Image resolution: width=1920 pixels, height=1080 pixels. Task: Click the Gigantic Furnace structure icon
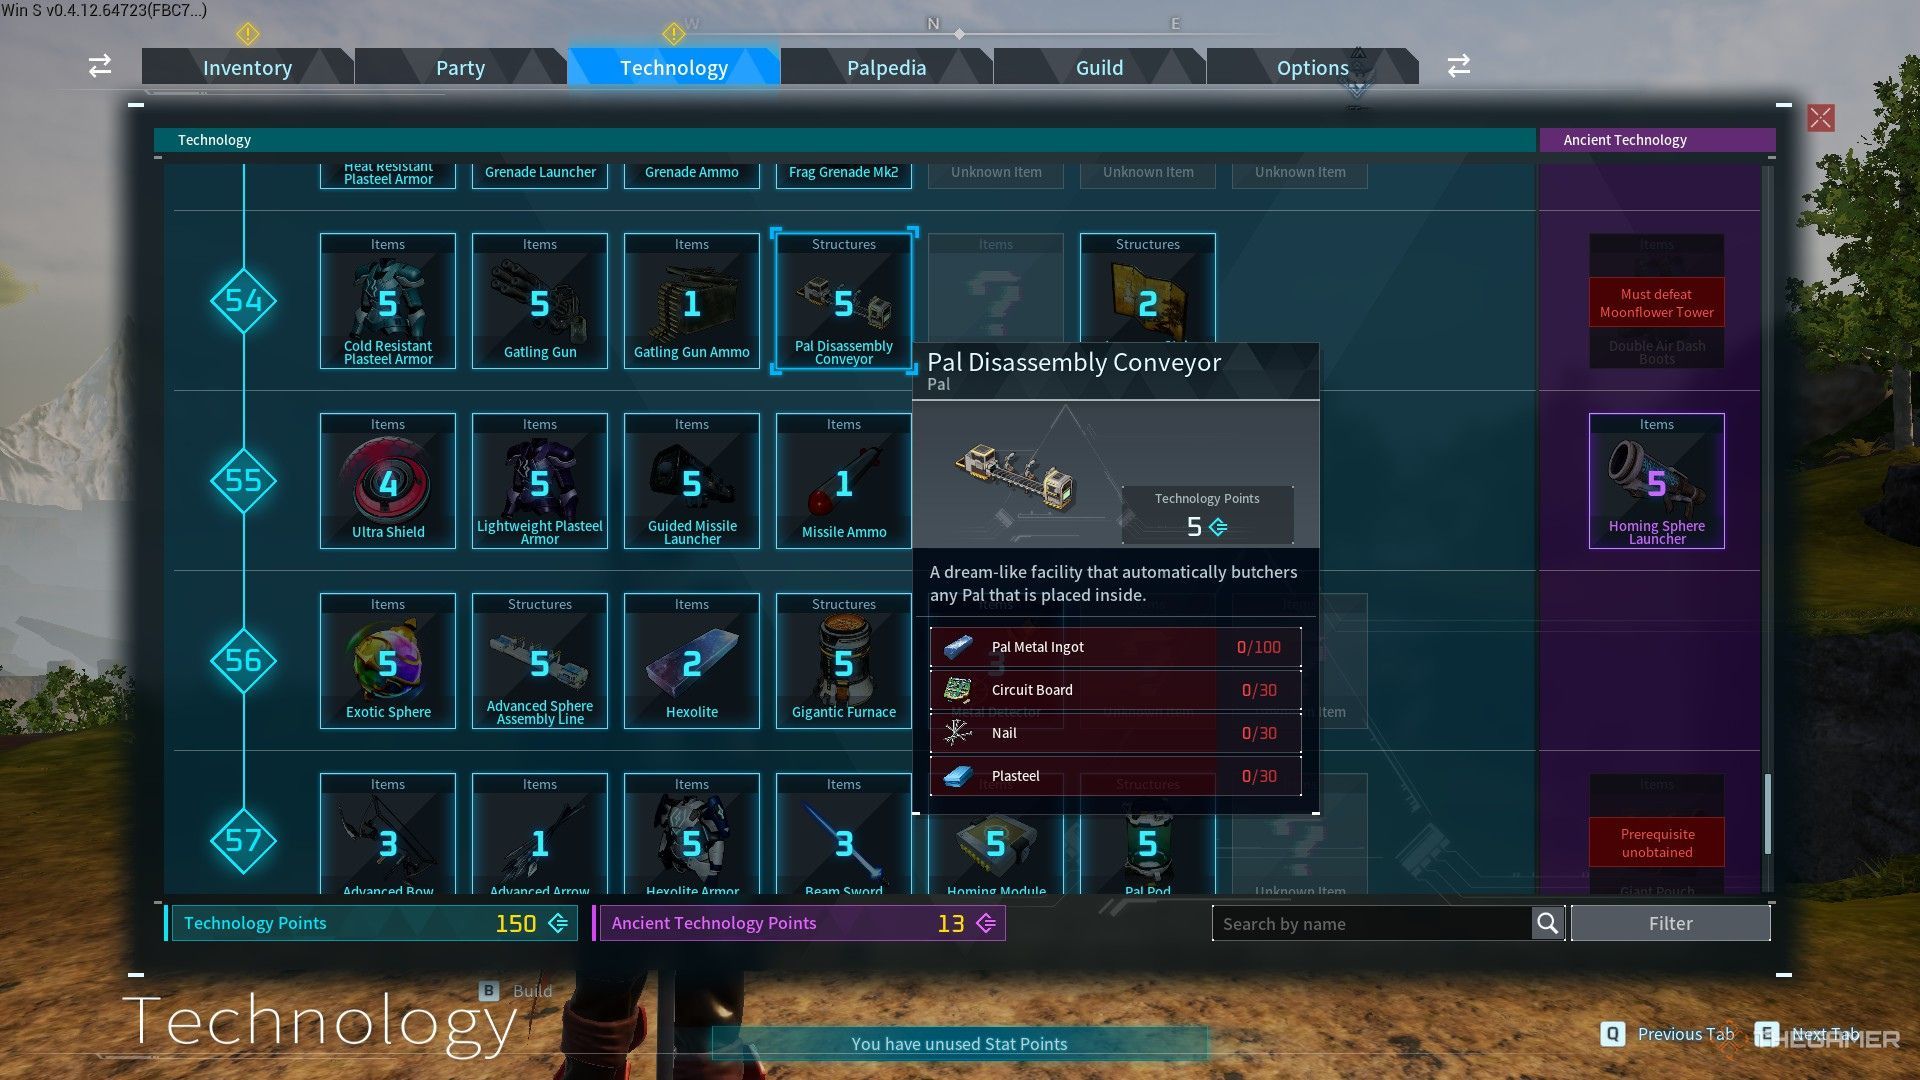coord(843,659)
